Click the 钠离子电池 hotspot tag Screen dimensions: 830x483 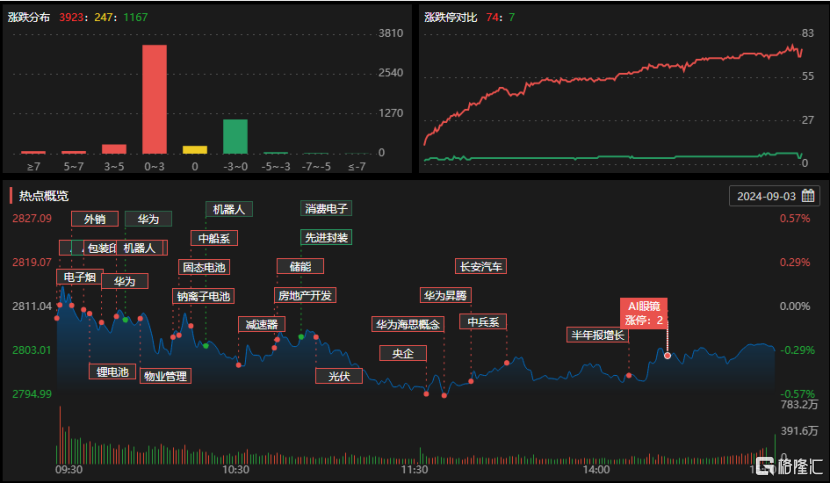(x=203, y=296)
